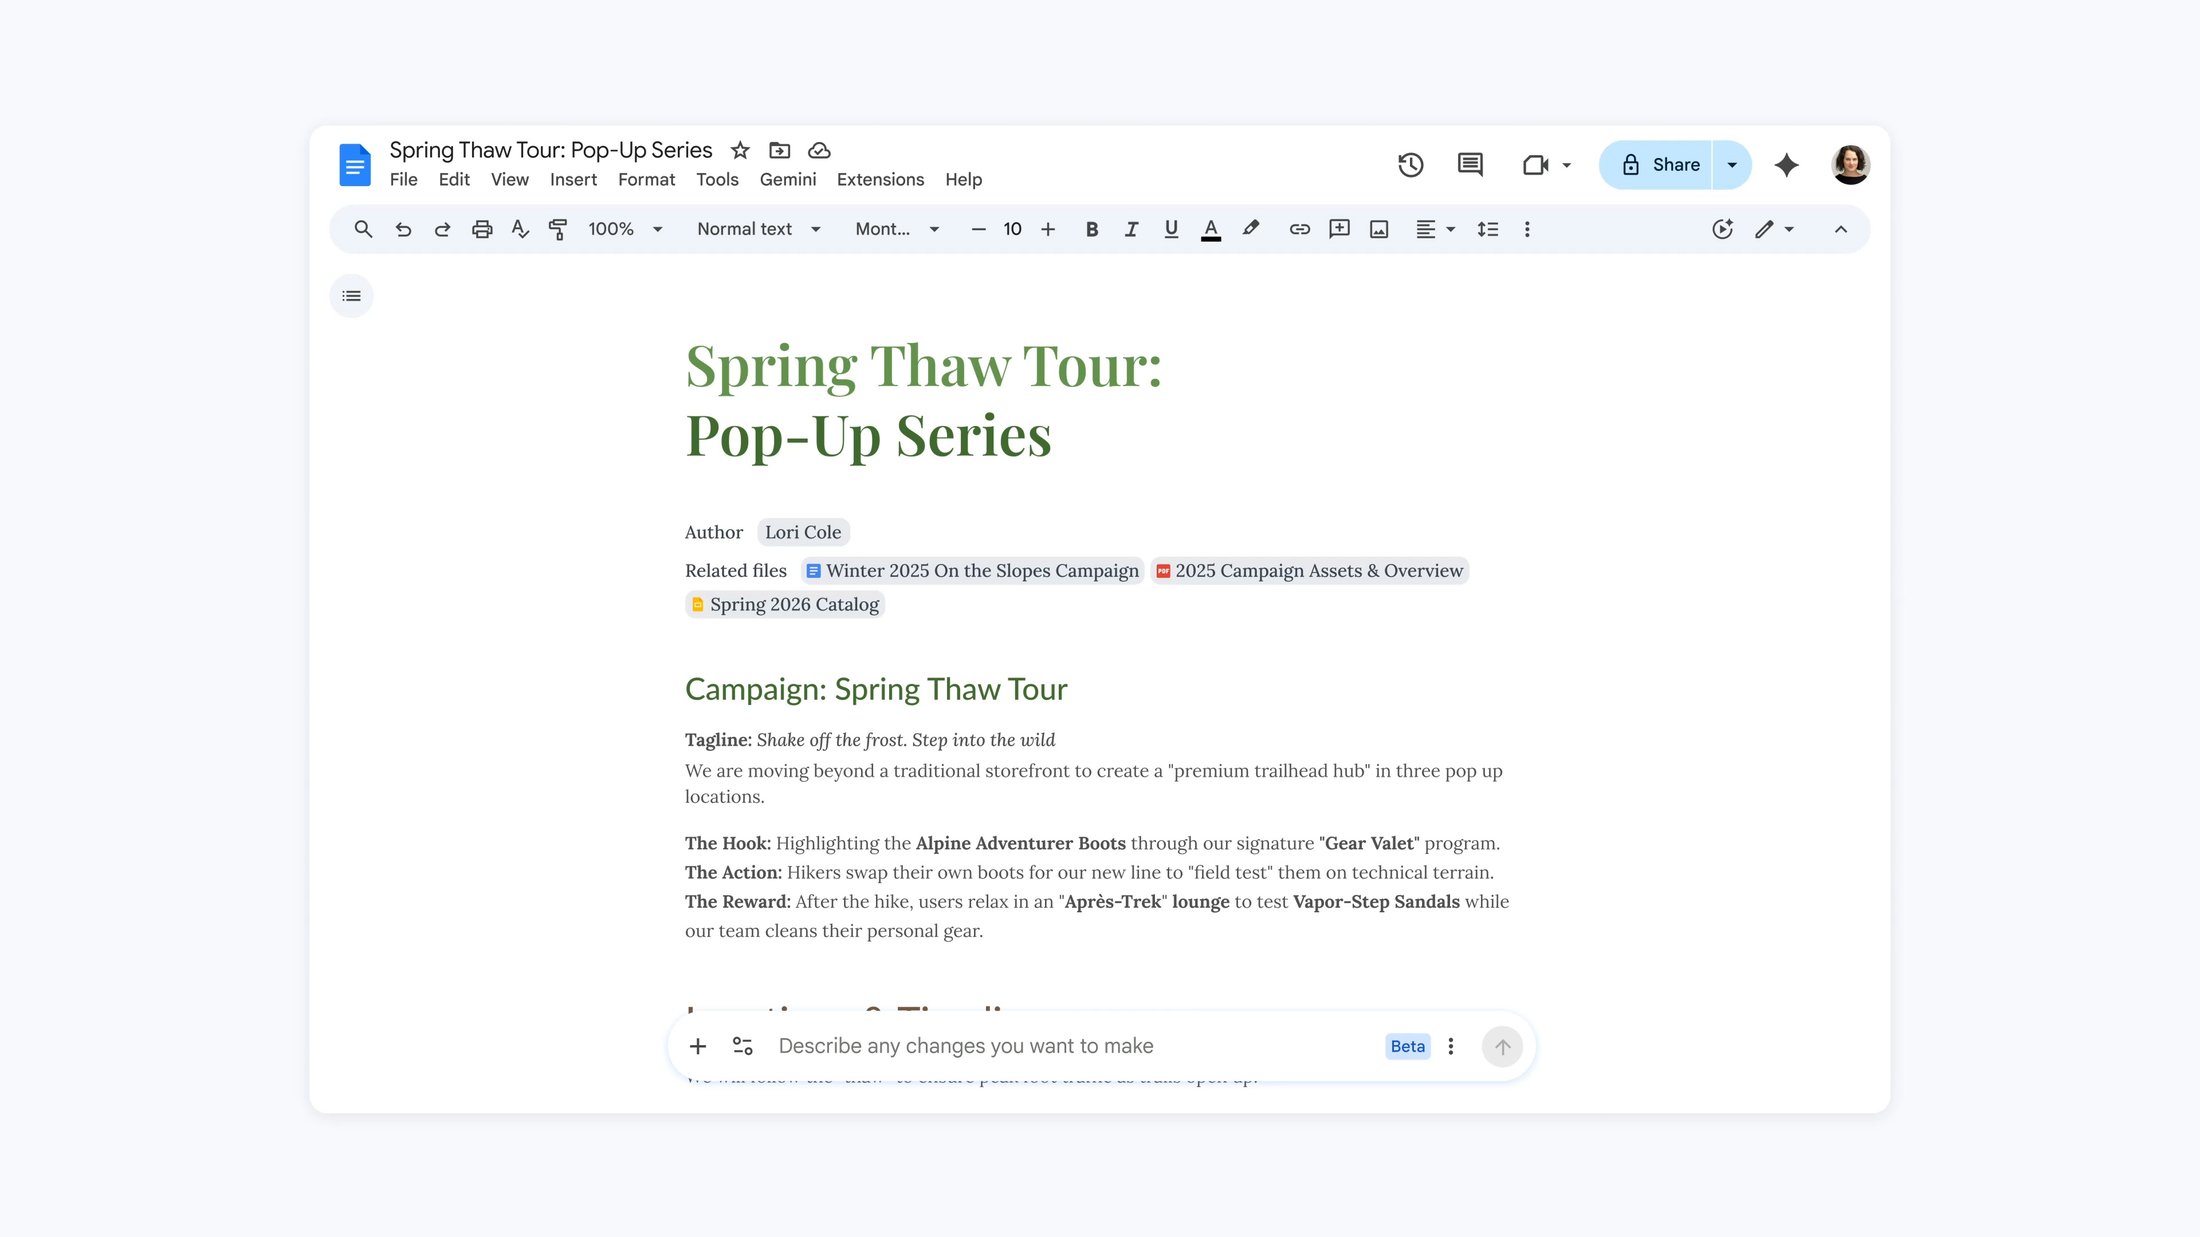Toggle underline formatting
The height and width of the screenshot is (1237, 2200).
tap(1171, 229)
